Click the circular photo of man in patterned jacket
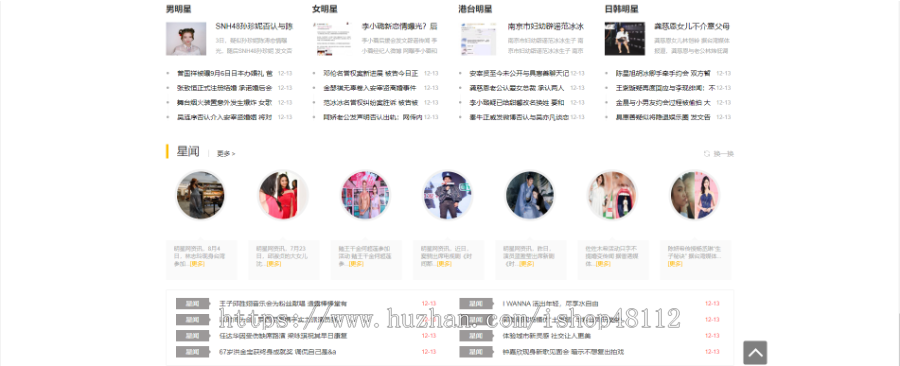Viewport: 900px width, 366px height. (448, 195)
